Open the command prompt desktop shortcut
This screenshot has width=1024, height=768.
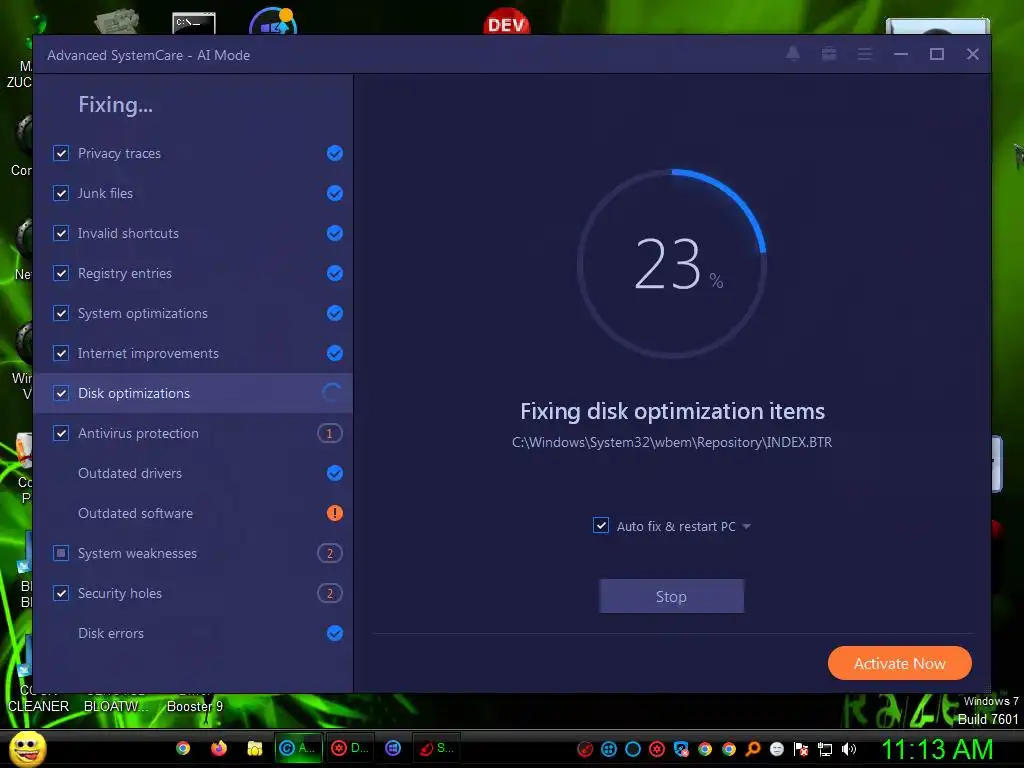[194, 24]
